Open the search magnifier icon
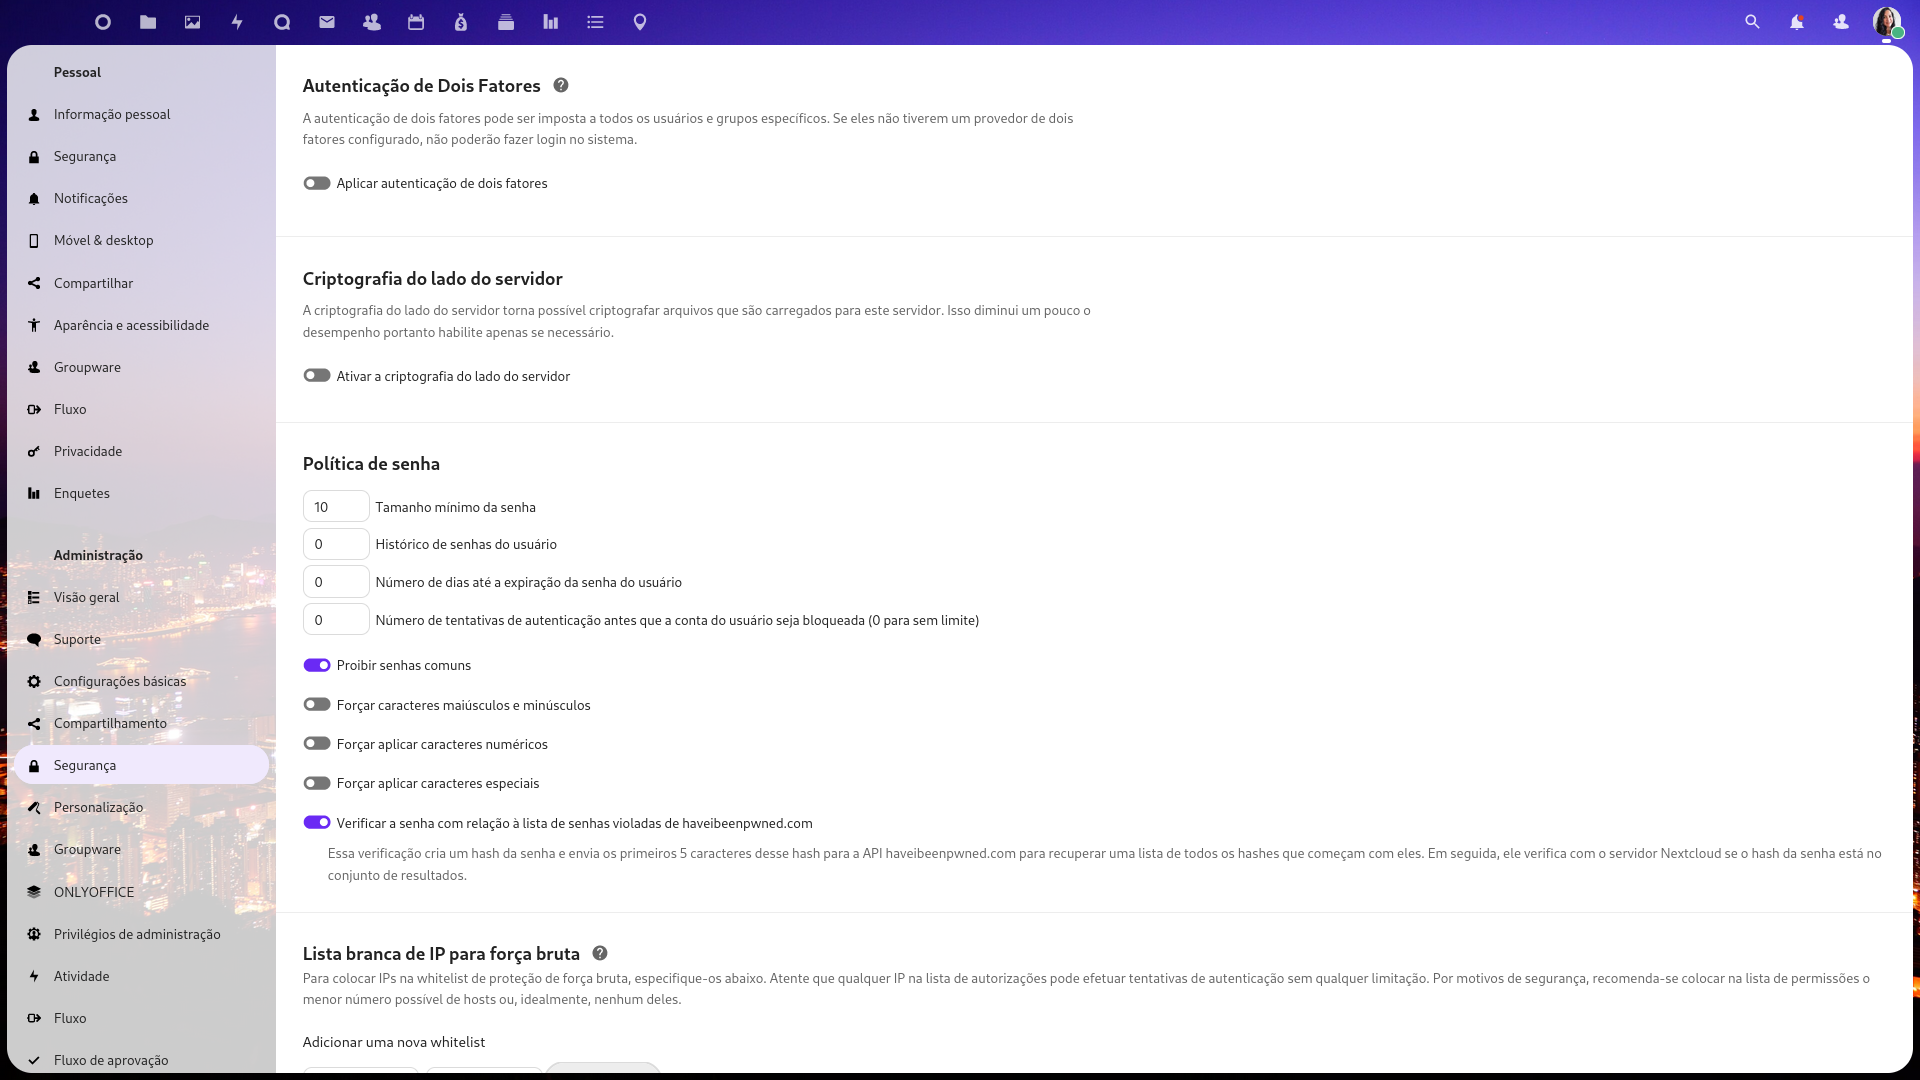The width and height of the screenshot is (1920, 1080). pyautogui.click(x=1752, y=22)
